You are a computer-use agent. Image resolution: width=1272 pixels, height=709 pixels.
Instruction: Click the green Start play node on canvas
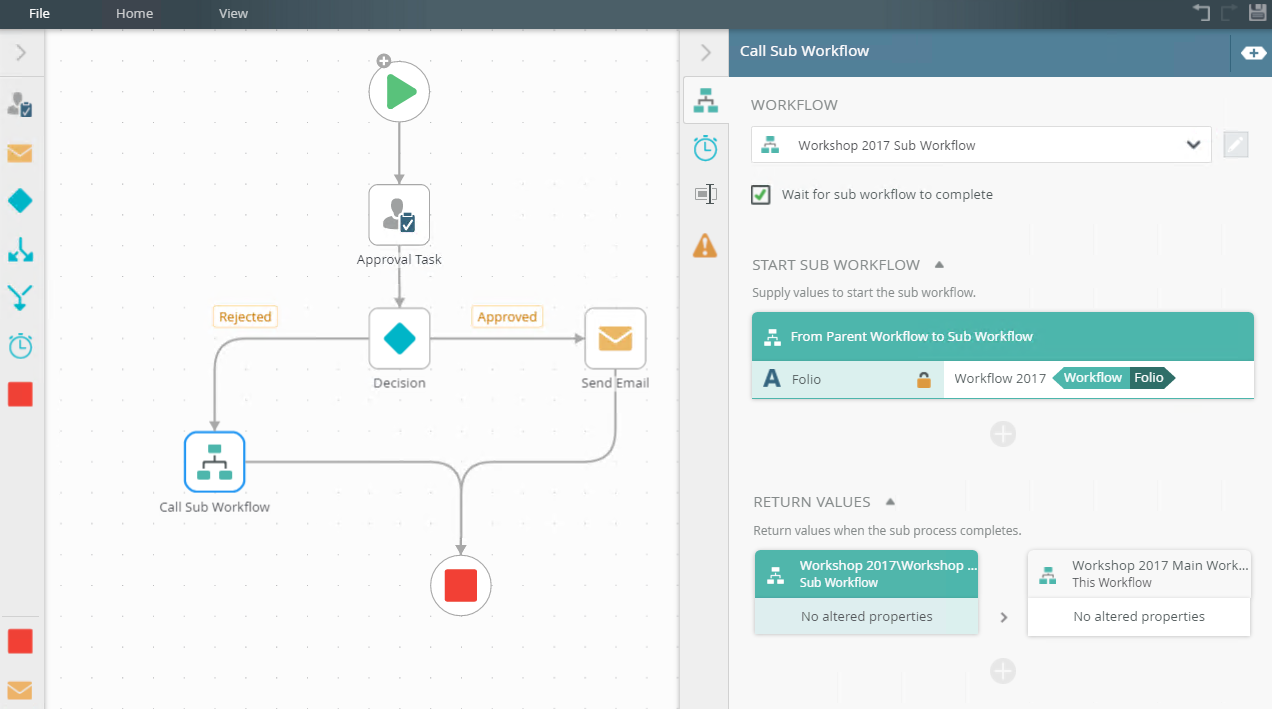click(399, 92)
